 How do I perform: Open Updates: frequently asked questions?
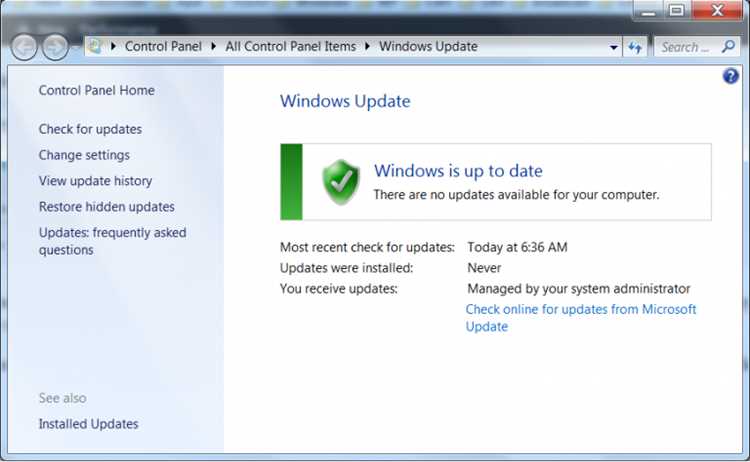(x=112, y=241)
